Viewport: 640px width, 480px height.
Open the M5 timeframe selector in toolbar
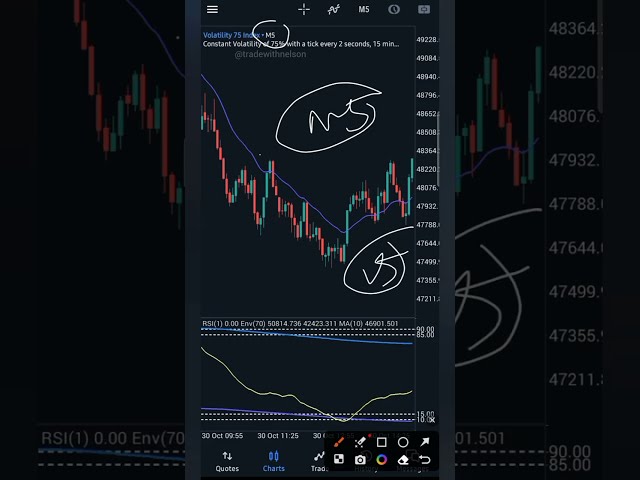pos(364,9)
